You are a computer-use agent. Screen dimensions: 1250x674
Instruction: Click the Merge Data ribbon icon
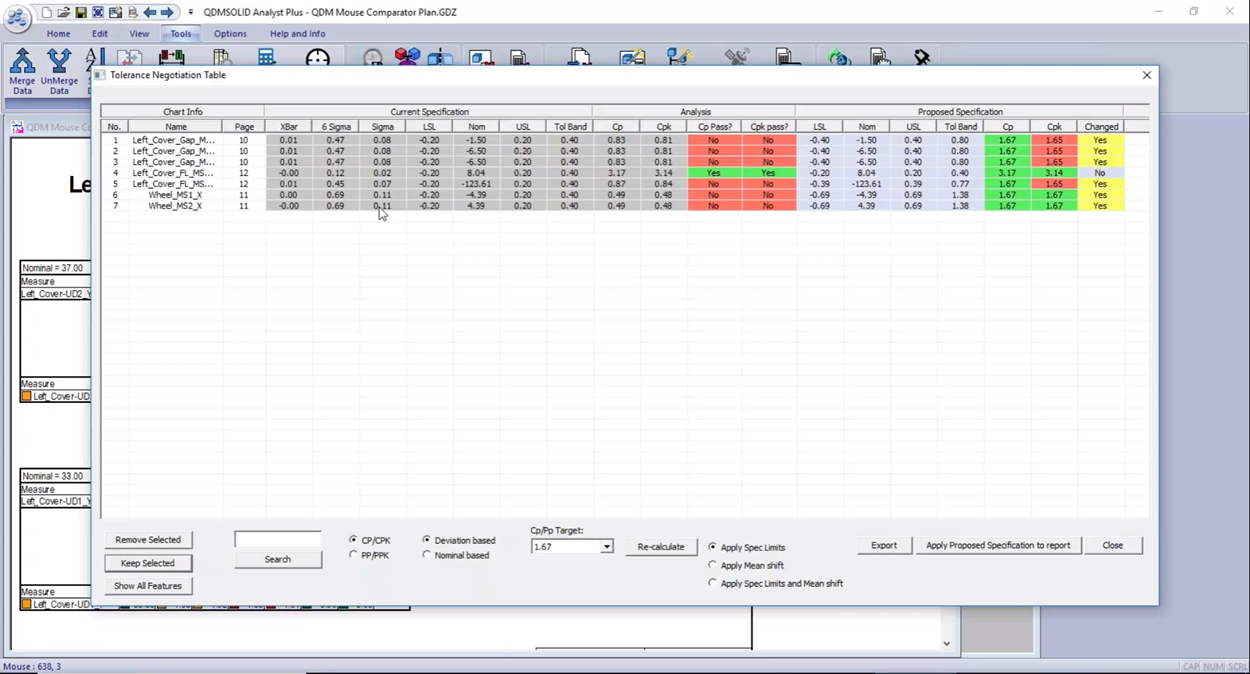22,70
